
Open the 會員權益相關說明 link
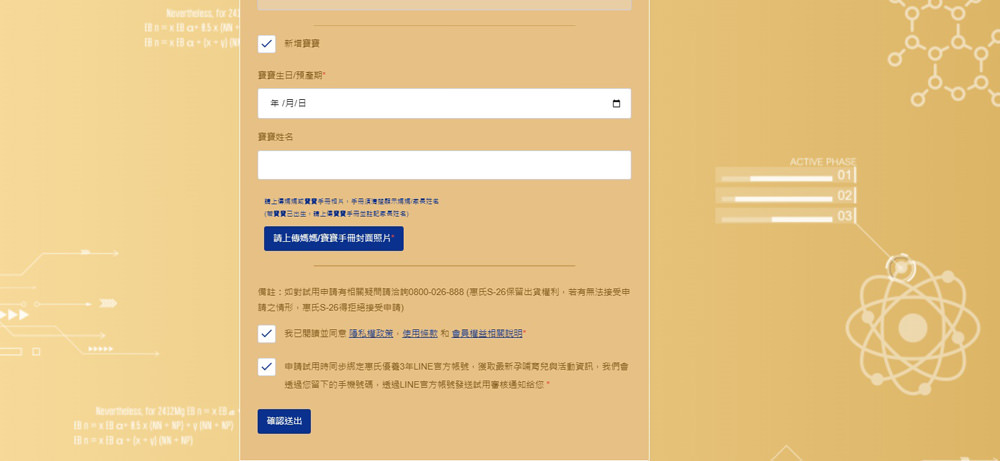[x=487, y=333]
